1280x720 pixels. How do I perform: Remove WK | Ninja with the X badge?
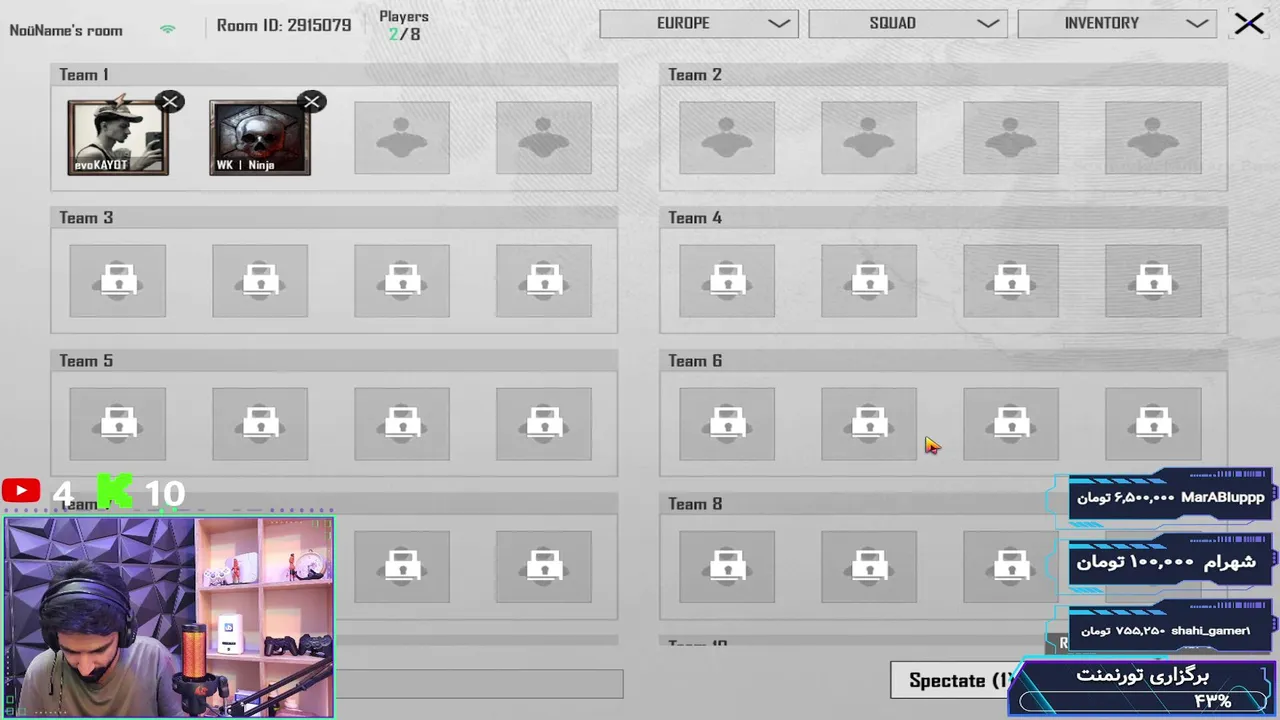tap(312, 102)
